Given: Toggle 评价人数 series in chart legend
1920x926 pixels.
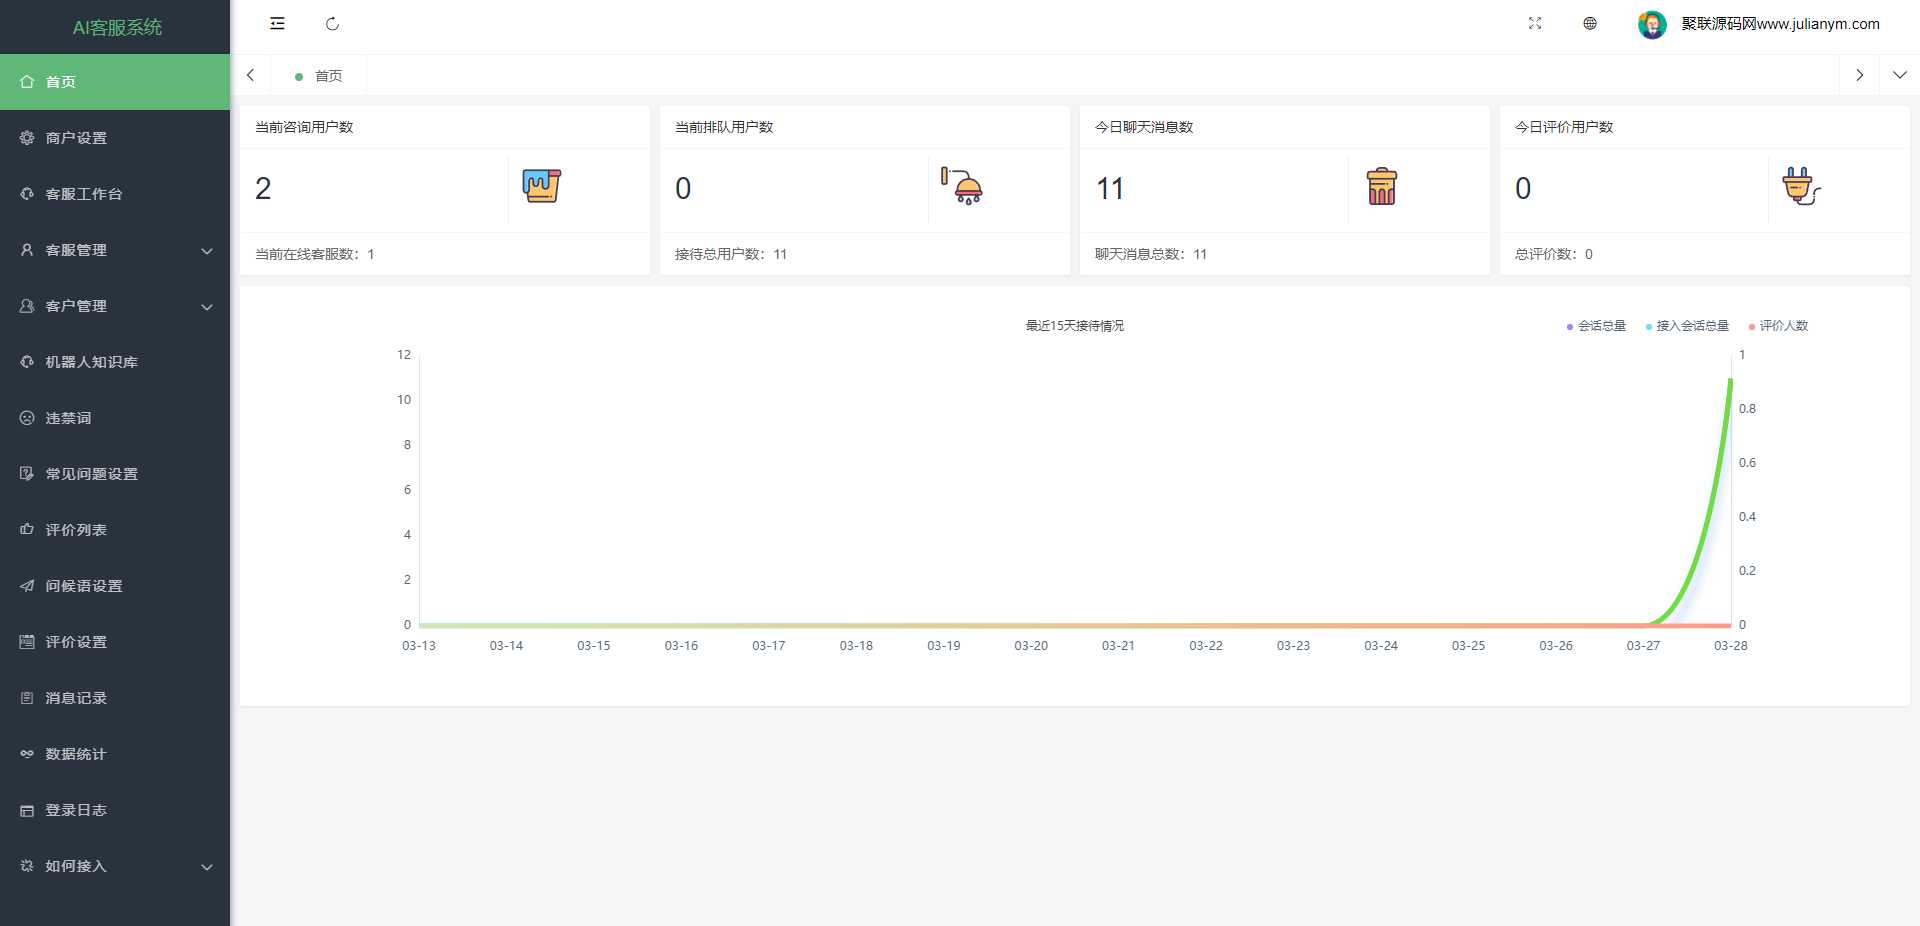Looking at the screenshot, I should [1779, 326].
